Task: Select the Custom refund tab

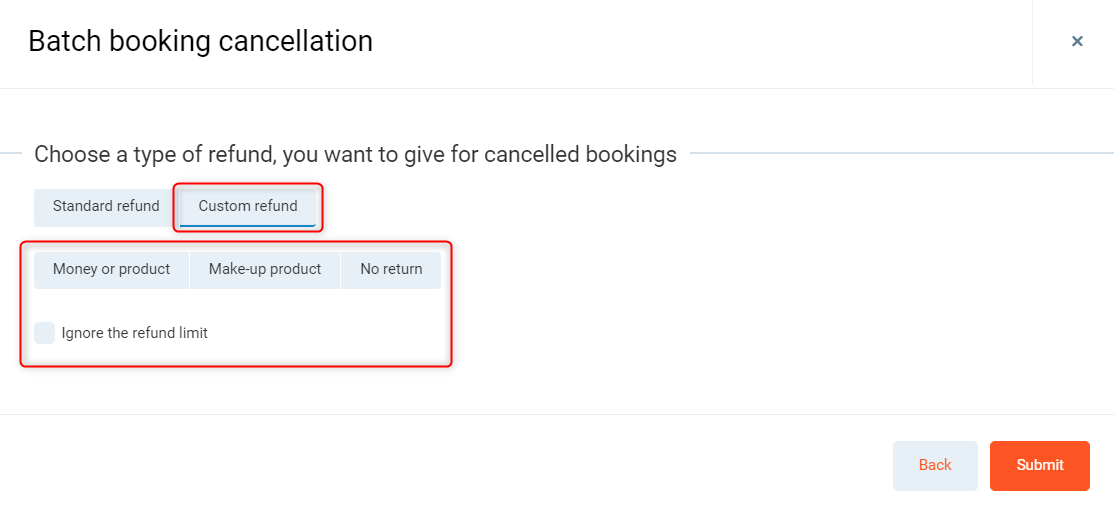Action: (248, 207)
